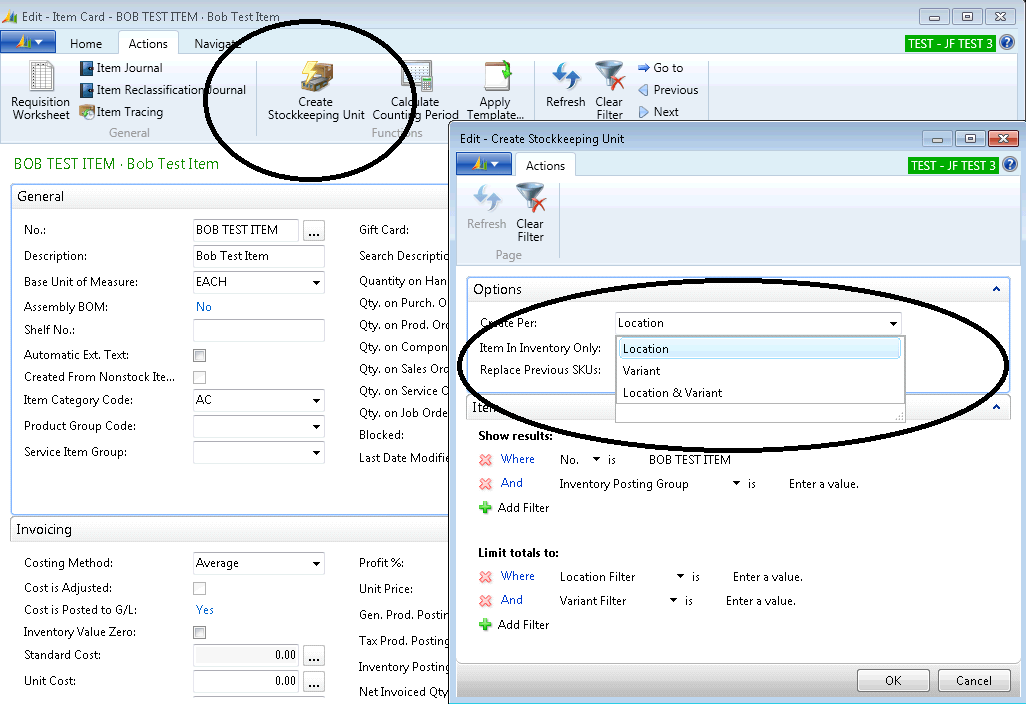Screen dimensions: 1026x704
Task: Click OK in Create Stockkeeping Unit dialog
Action: [893, 680]
